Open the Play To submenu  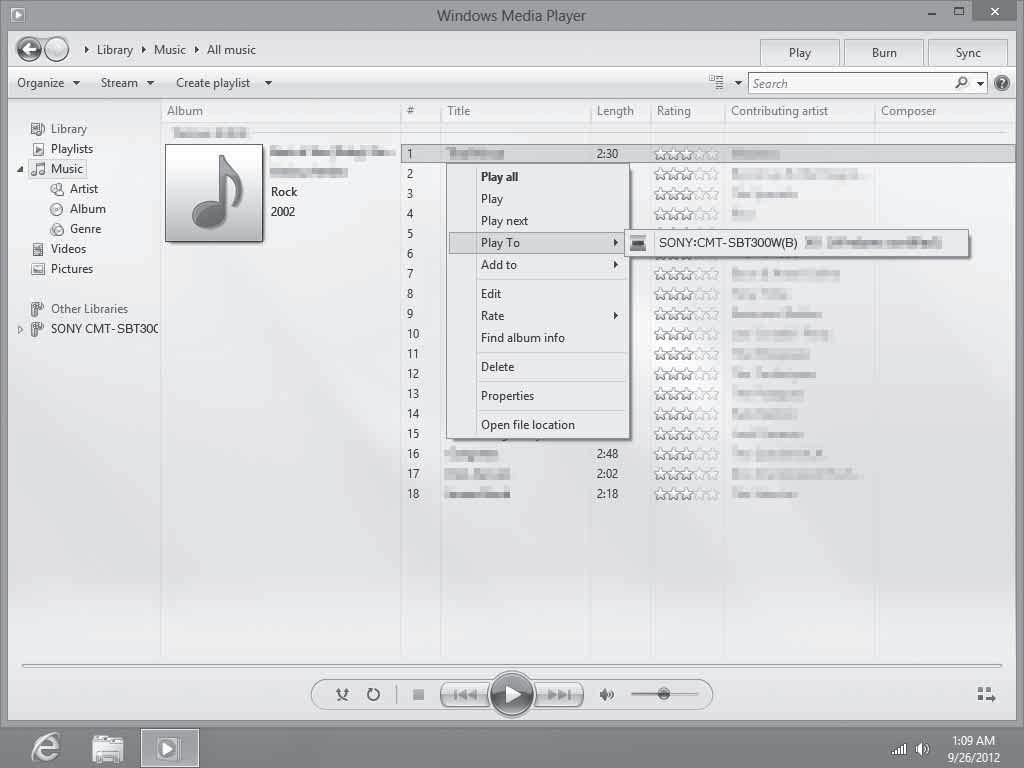click(538, 243)
